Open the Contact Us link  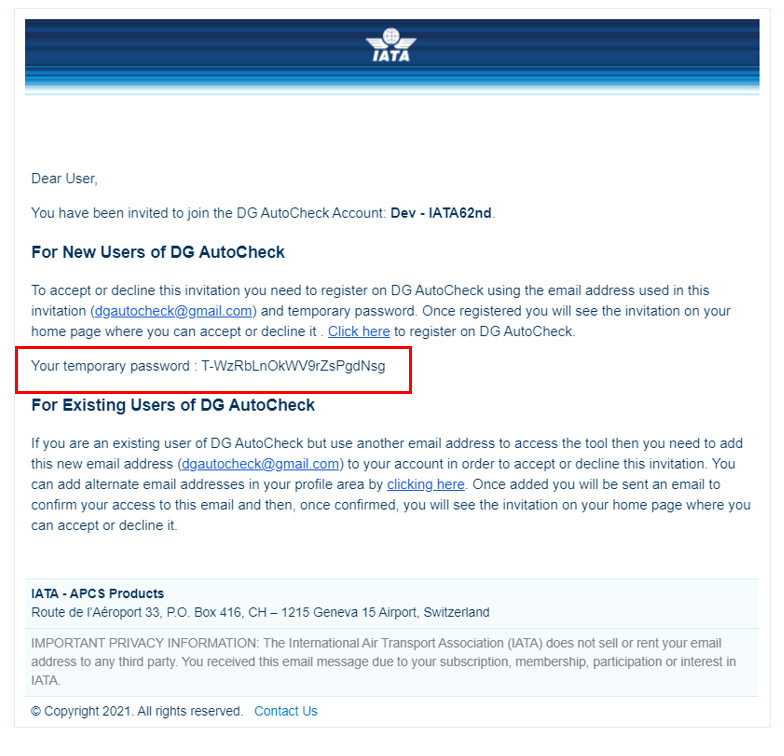point(286,711)
